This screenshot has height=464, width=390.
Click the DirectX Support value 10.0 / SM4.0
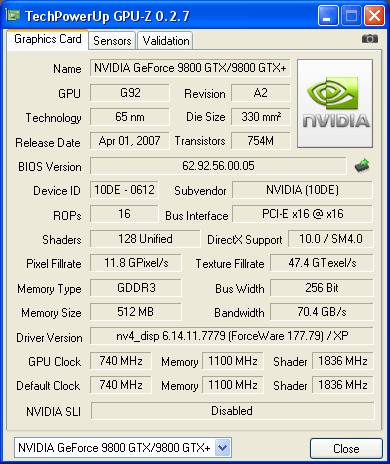(331, 239)
